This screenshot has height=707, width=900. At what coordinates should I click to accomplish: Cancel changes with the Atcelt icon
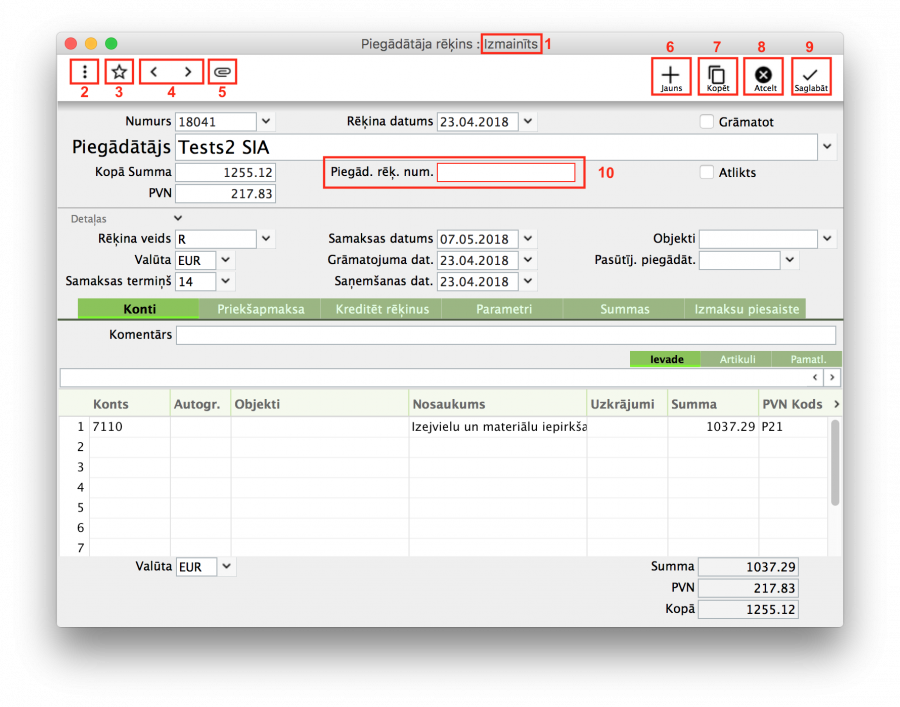click(764, 76)
